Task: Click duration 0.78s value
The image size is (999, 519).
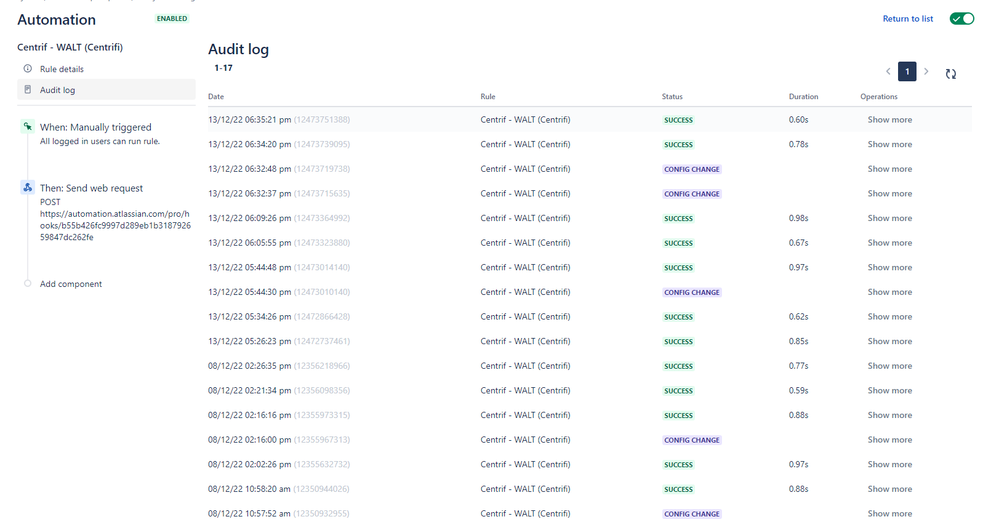Action: [798, 145]
